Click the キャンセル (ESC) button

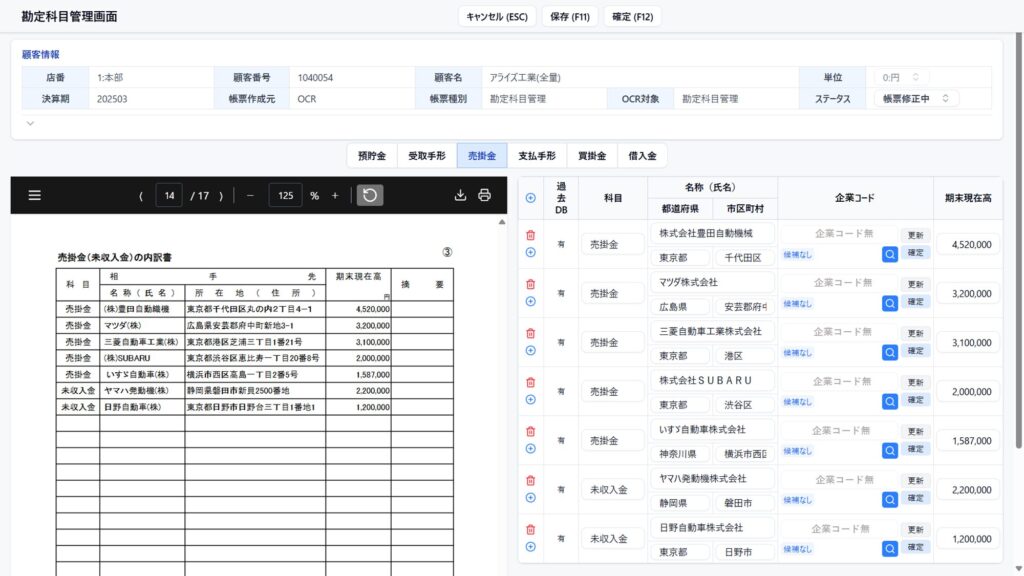[x=497, y=16]
